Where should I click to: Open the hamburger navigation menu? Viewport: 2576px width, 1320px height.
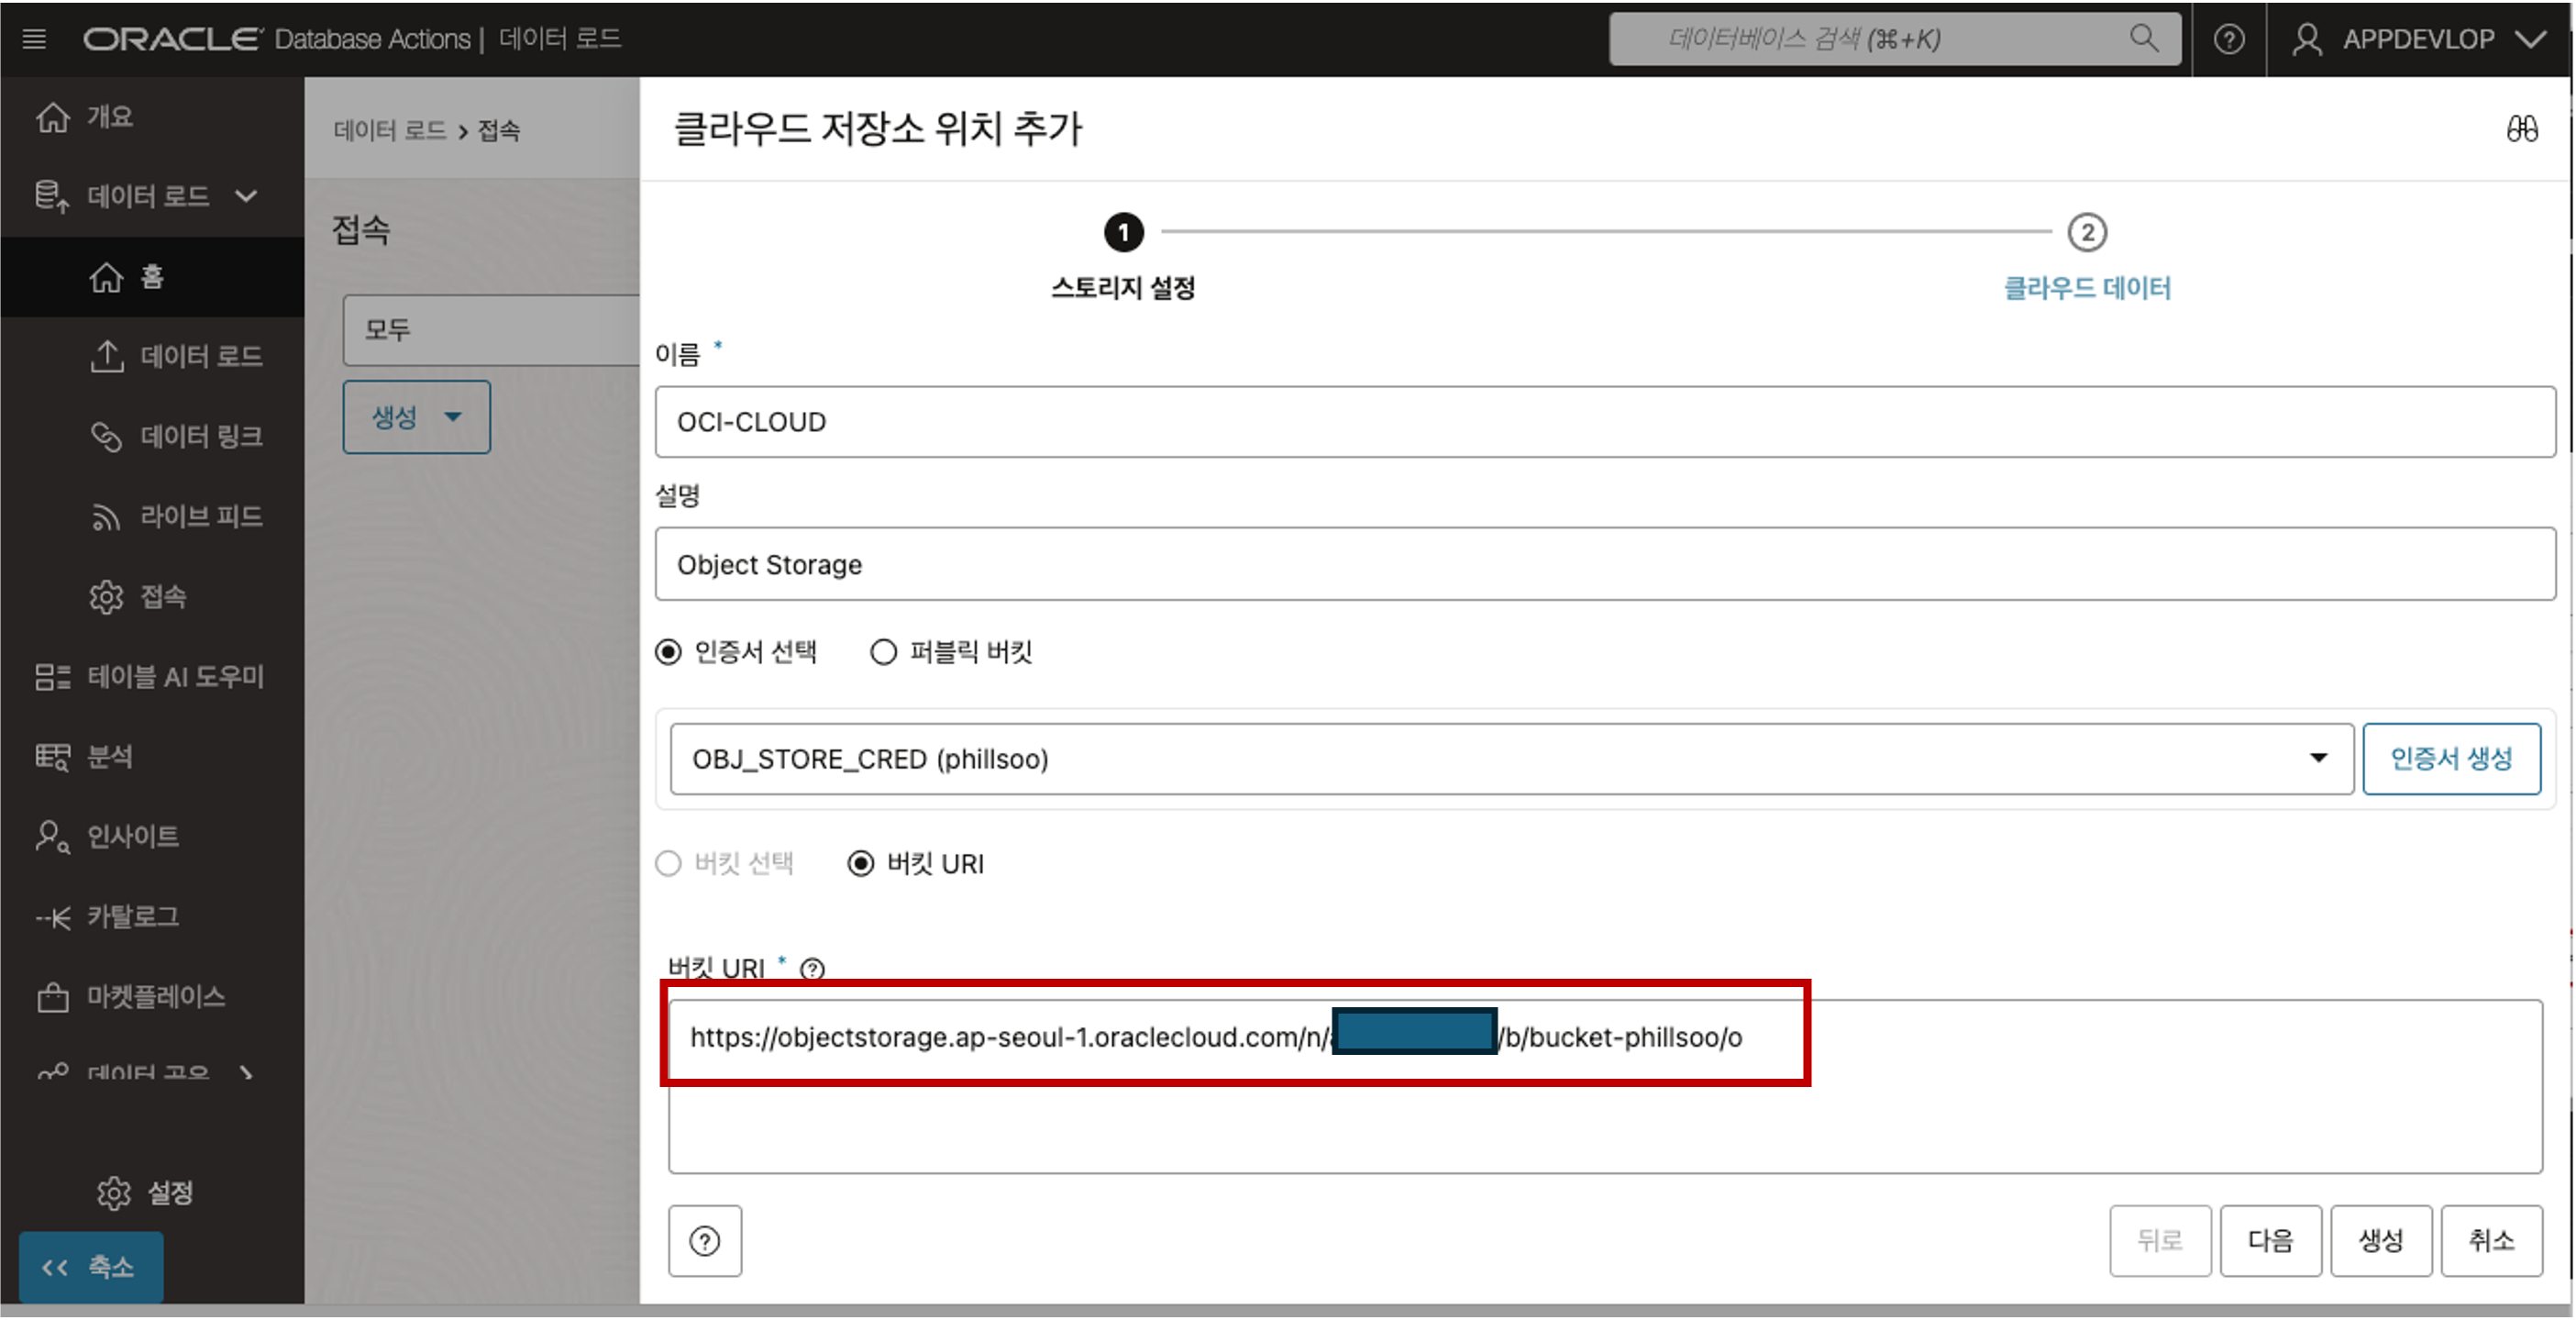[x=34, y=39]
